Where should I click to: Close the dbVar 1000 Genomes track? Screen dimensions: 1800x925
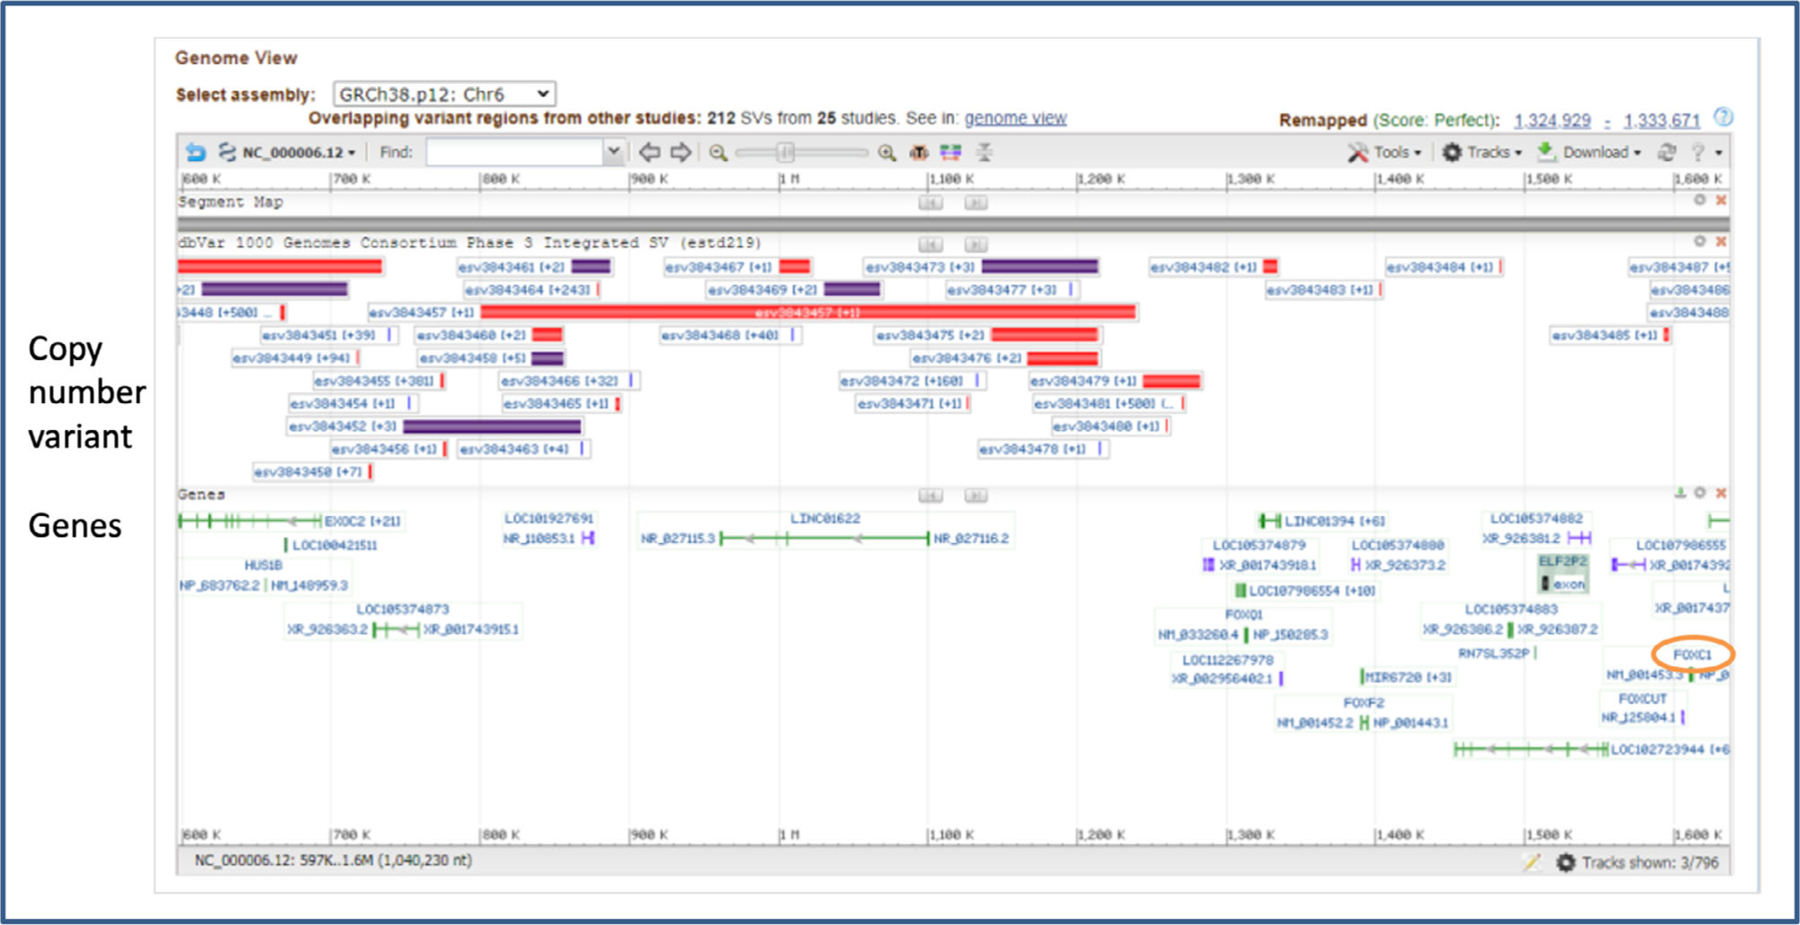click(x=1721, y=241)
